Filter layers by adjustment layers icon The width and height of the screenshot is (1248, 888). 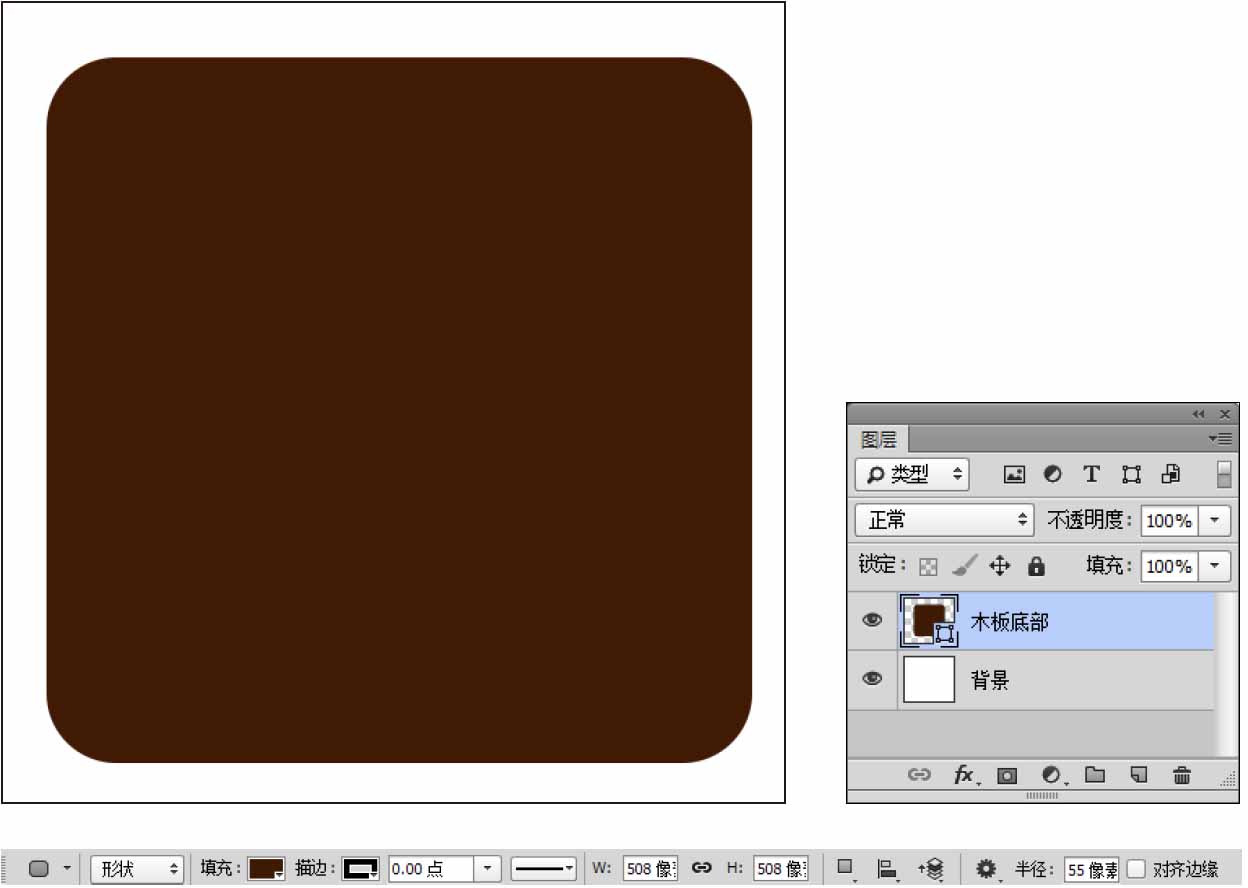coord(1052,475)
